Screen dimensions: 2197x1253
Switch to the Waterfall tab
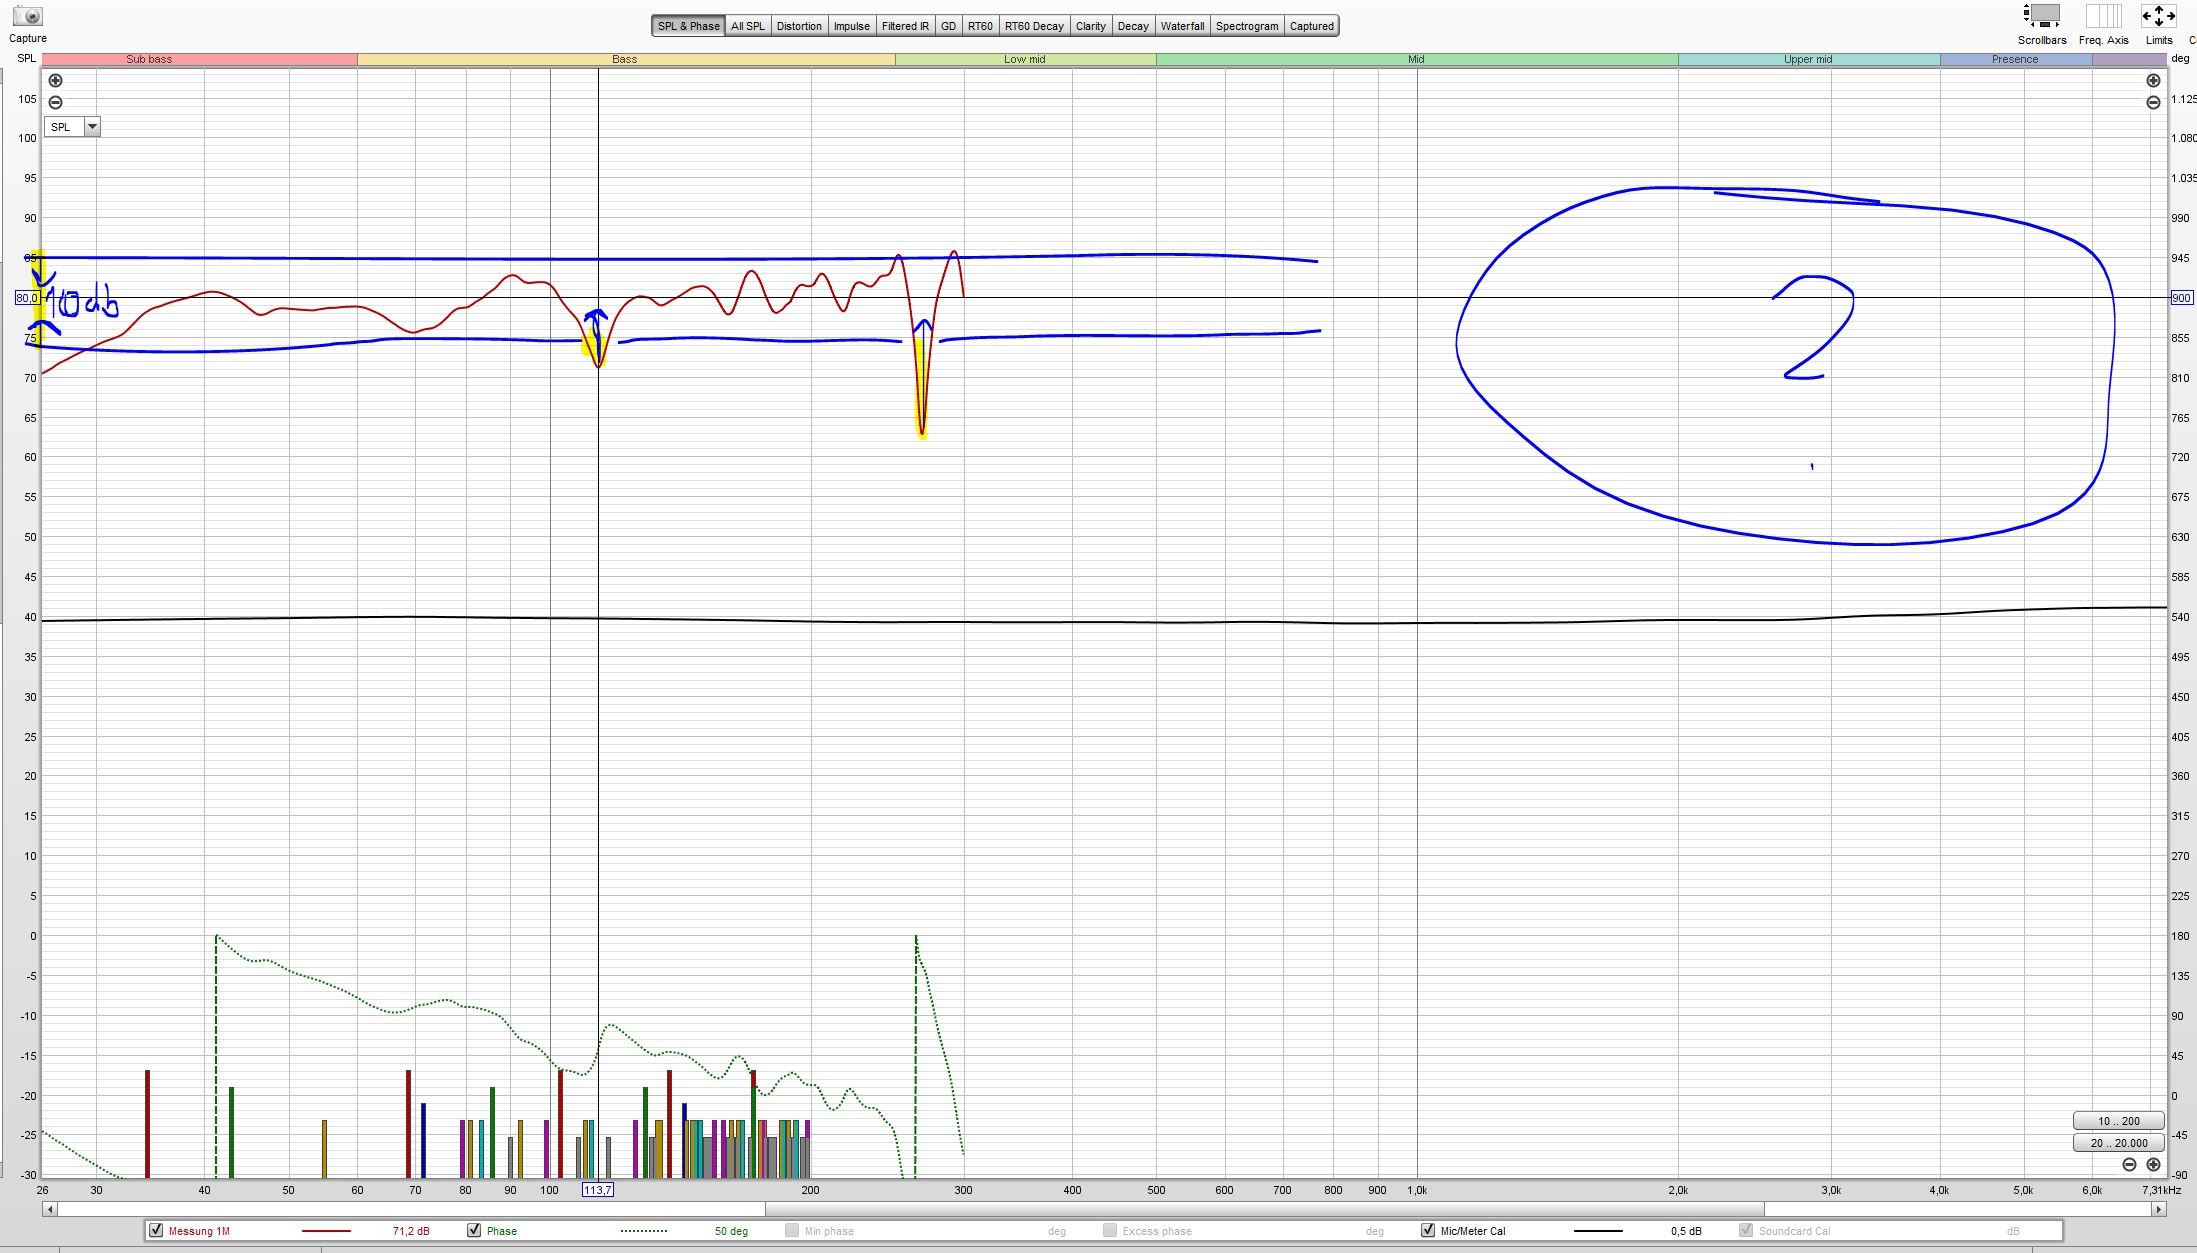click(x=1182, y=26)
